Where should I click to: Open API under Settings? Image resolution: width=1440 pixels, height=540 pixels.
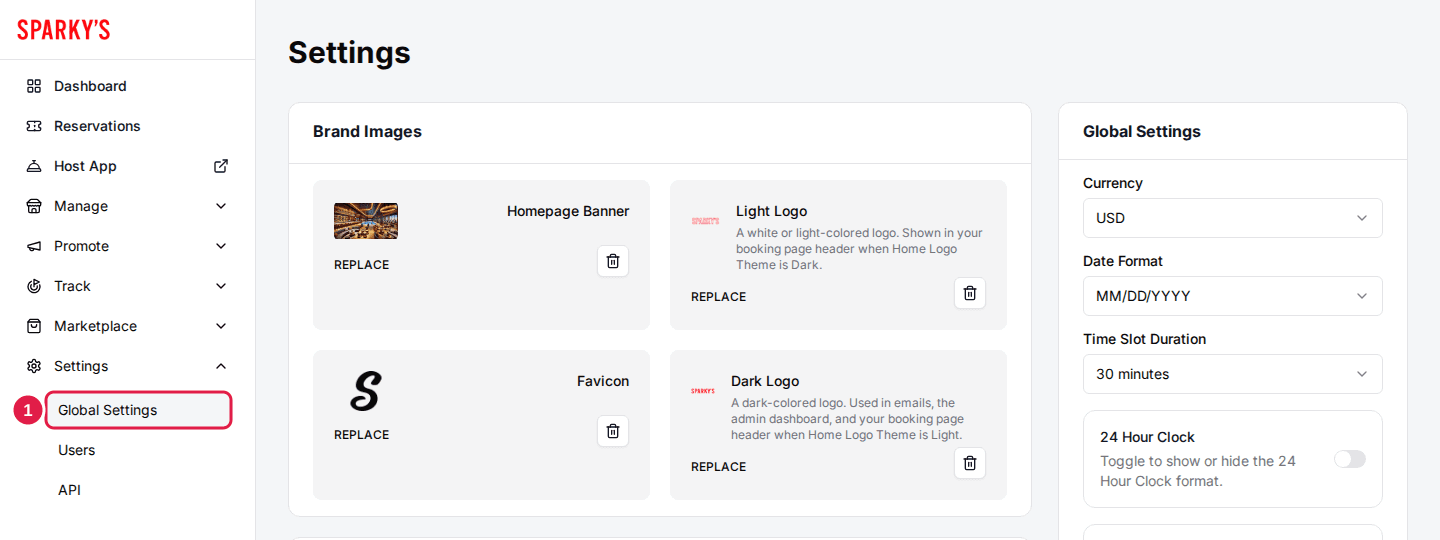(x=69, y=490)
